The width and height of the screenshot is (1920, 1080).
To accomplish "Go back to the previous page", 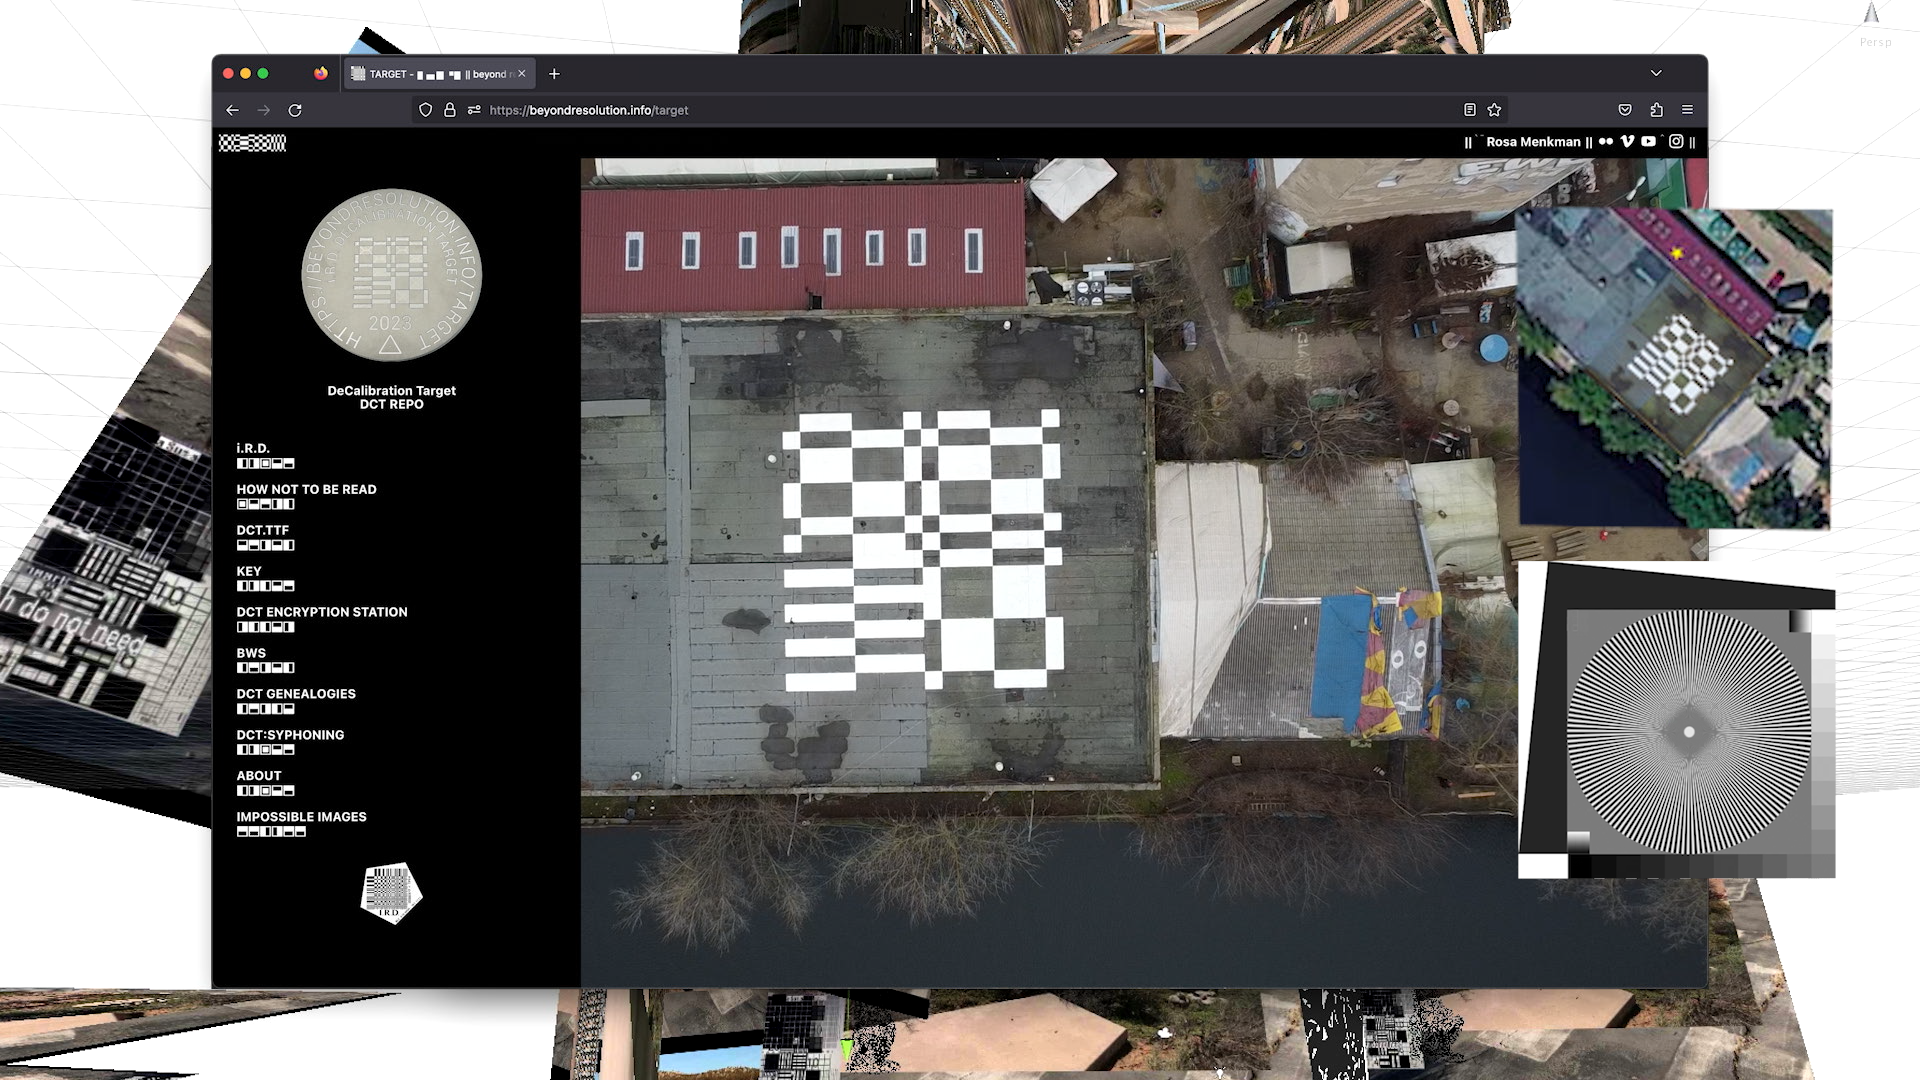I will [232, 110].
